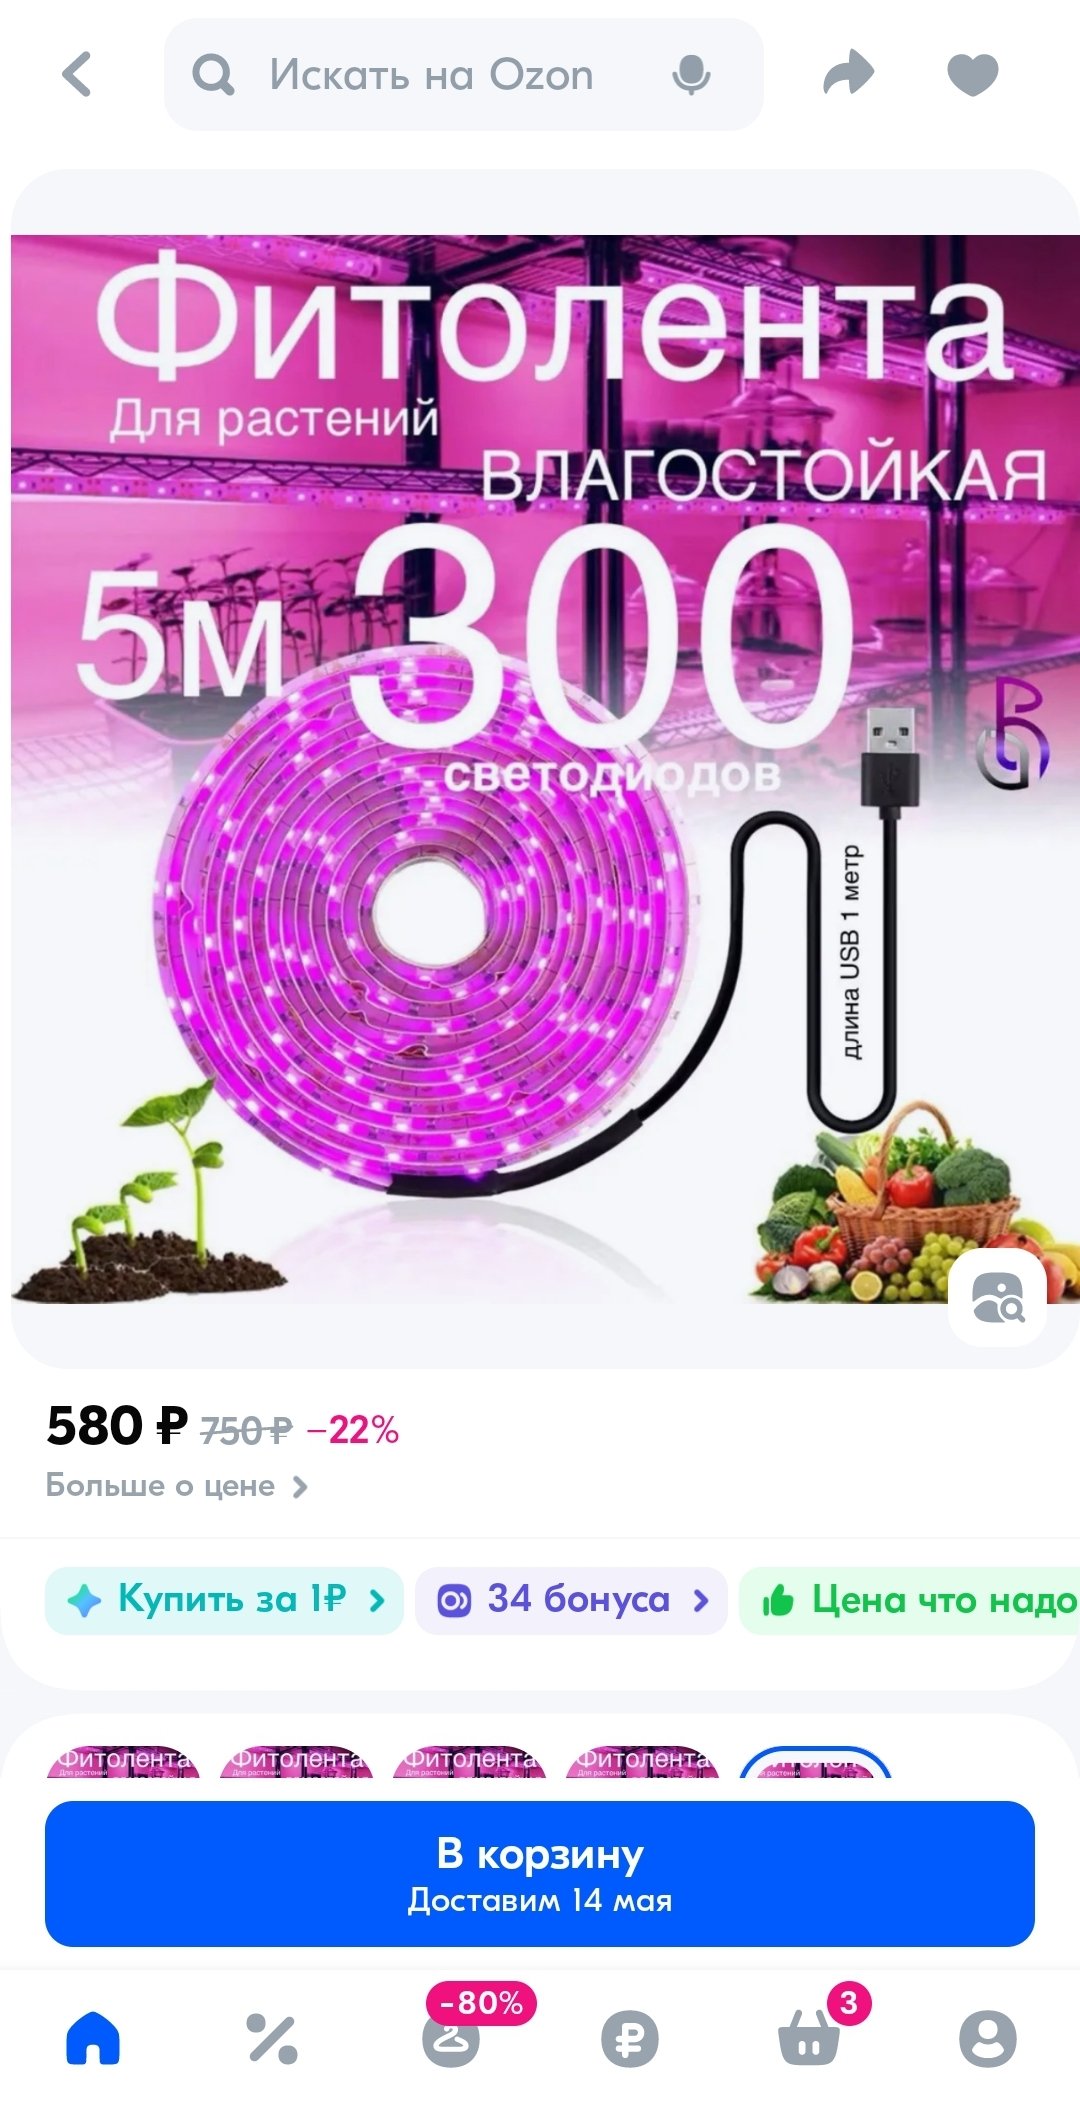The image size is (1080, 2107).
Task: Open Купить за 1₽ offer chip
Action: [224, 1600]
